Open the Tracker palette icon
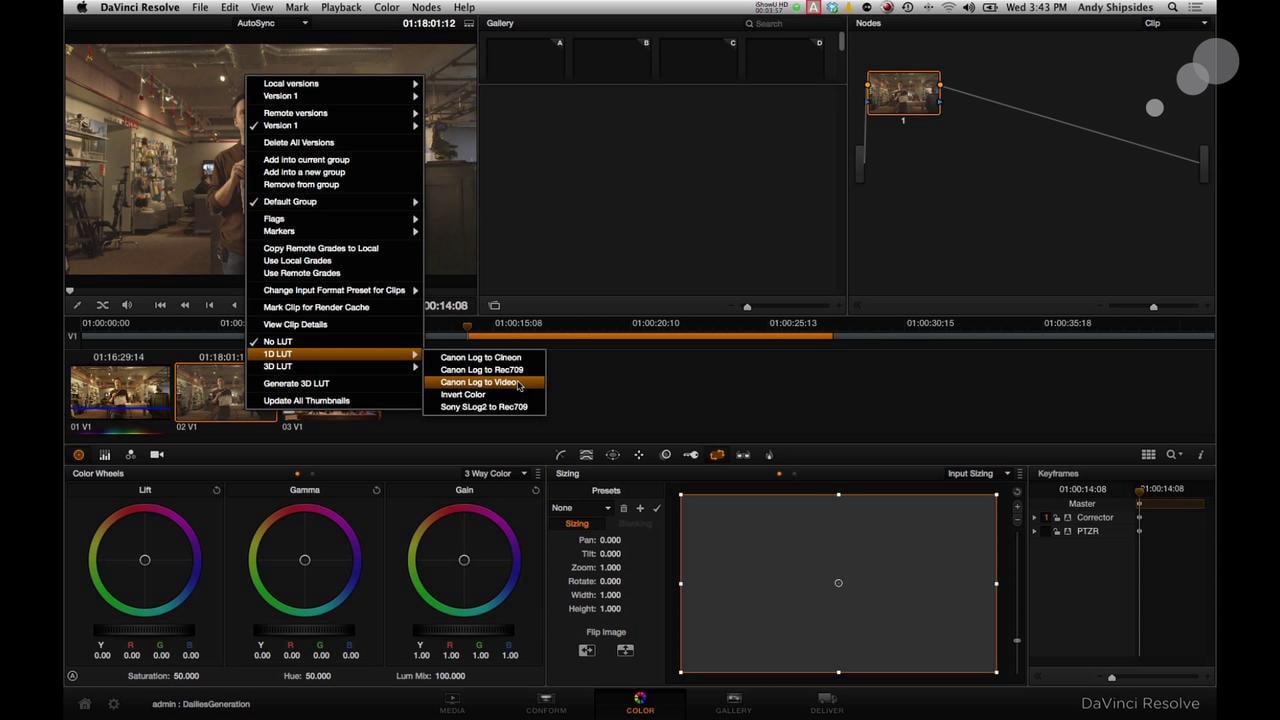This screenshot has width=1280, height=720. pyautogui.click(x=639, y=455)
